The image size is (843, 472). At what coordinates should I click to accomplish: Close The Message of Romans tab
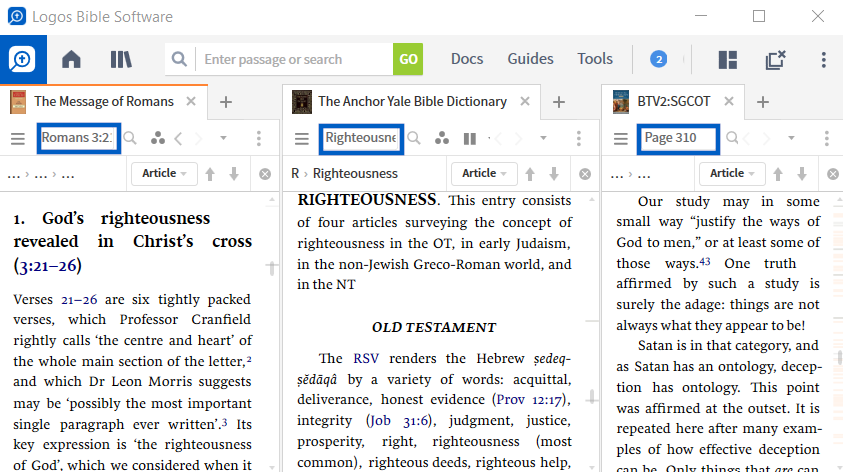point(191,101)
